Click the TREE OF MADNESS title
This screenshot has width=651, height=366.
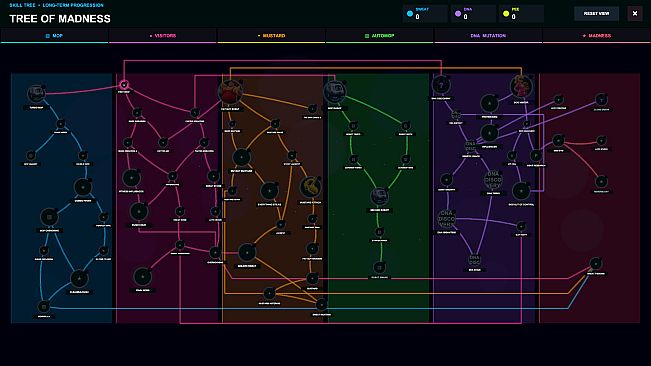tap(60, 19)
